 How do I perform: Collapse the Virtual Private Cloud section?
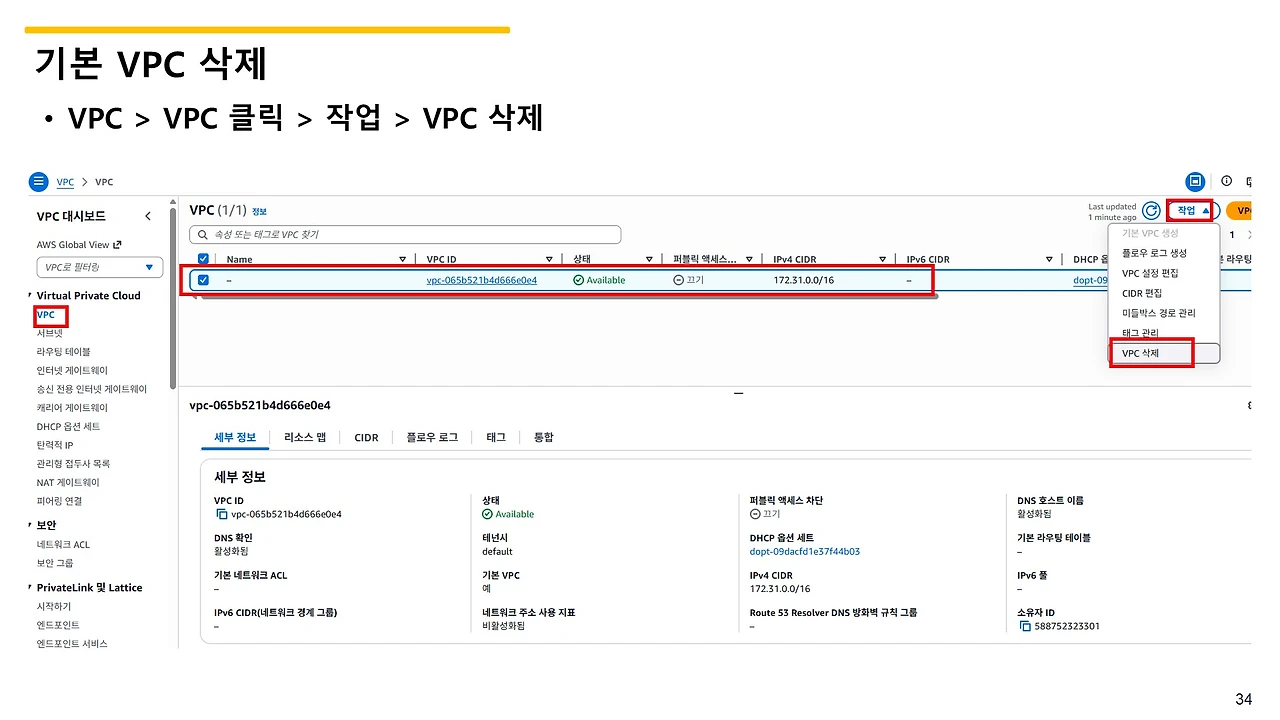click(x=30, y=296)
